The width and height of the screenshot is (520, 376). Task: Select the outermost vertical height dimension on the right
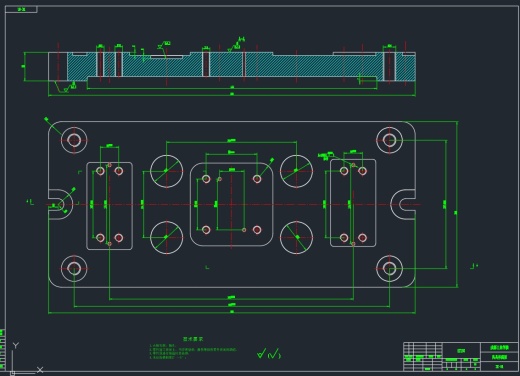pyautogui.click(x=457, y=204)
